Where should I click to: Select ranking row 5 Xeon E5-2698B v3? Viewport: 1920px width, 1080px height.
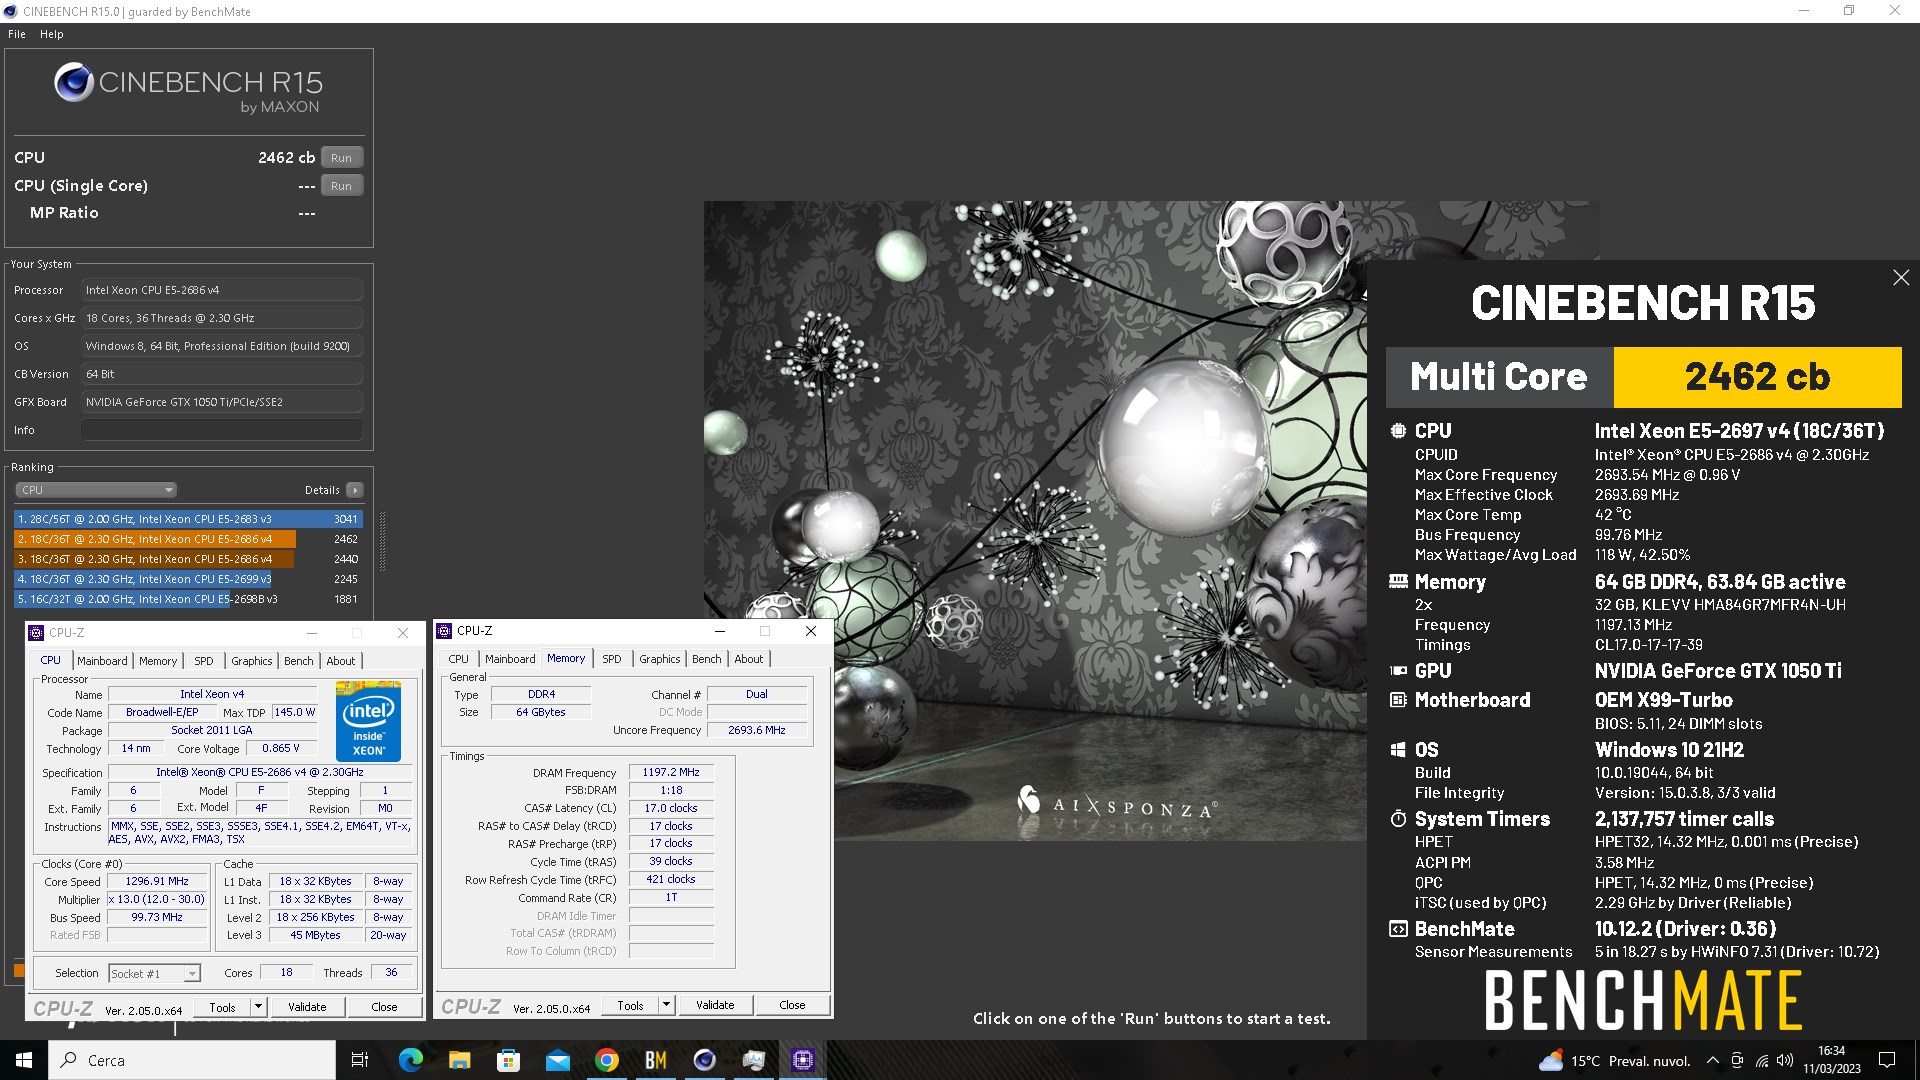click(x=188, y=599)
